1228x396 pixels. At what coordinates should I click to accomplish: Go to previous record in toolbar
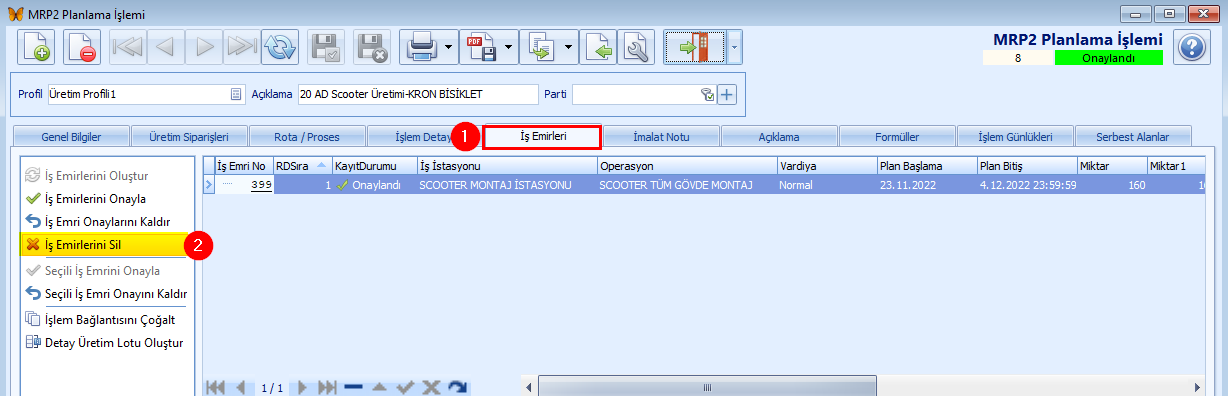click(167, 47)
